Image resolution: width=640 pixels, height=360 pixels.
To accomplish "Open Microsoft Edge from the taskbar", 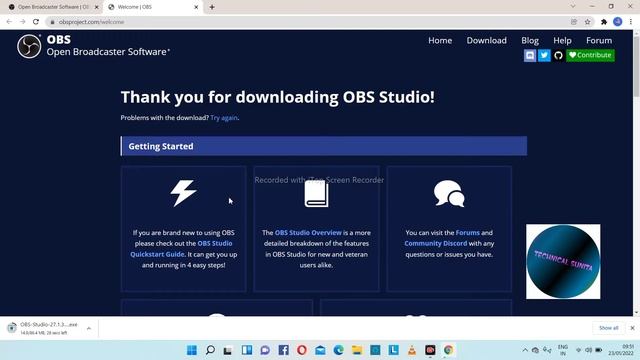I will tap(338, 350).
